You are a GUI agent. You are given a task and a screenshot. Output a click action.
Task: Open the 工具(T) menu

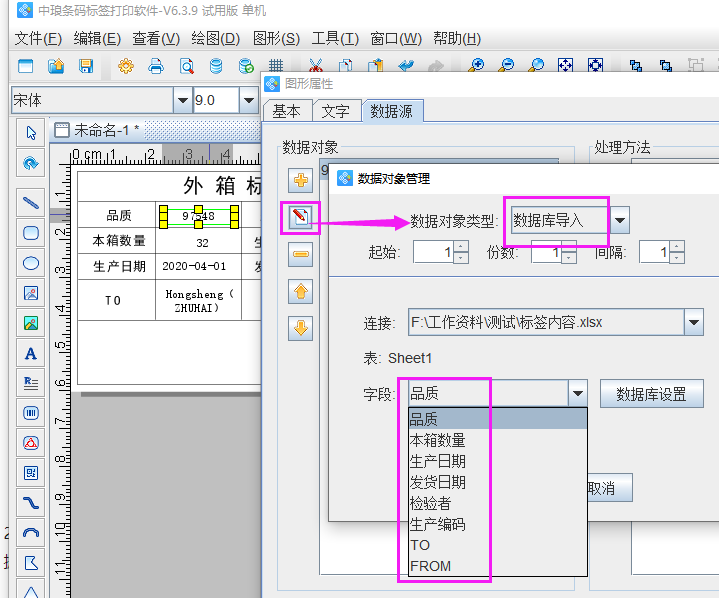335,39
